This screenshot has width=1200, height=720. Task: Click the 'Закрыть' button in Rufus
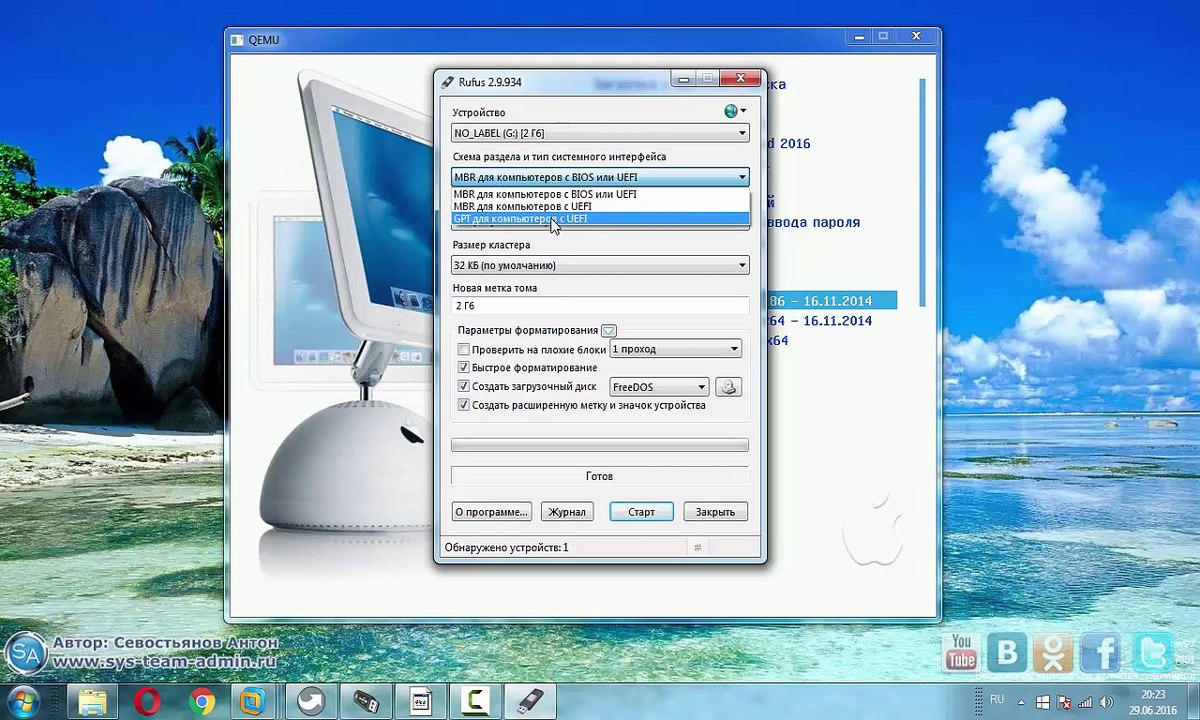point(715,512)
